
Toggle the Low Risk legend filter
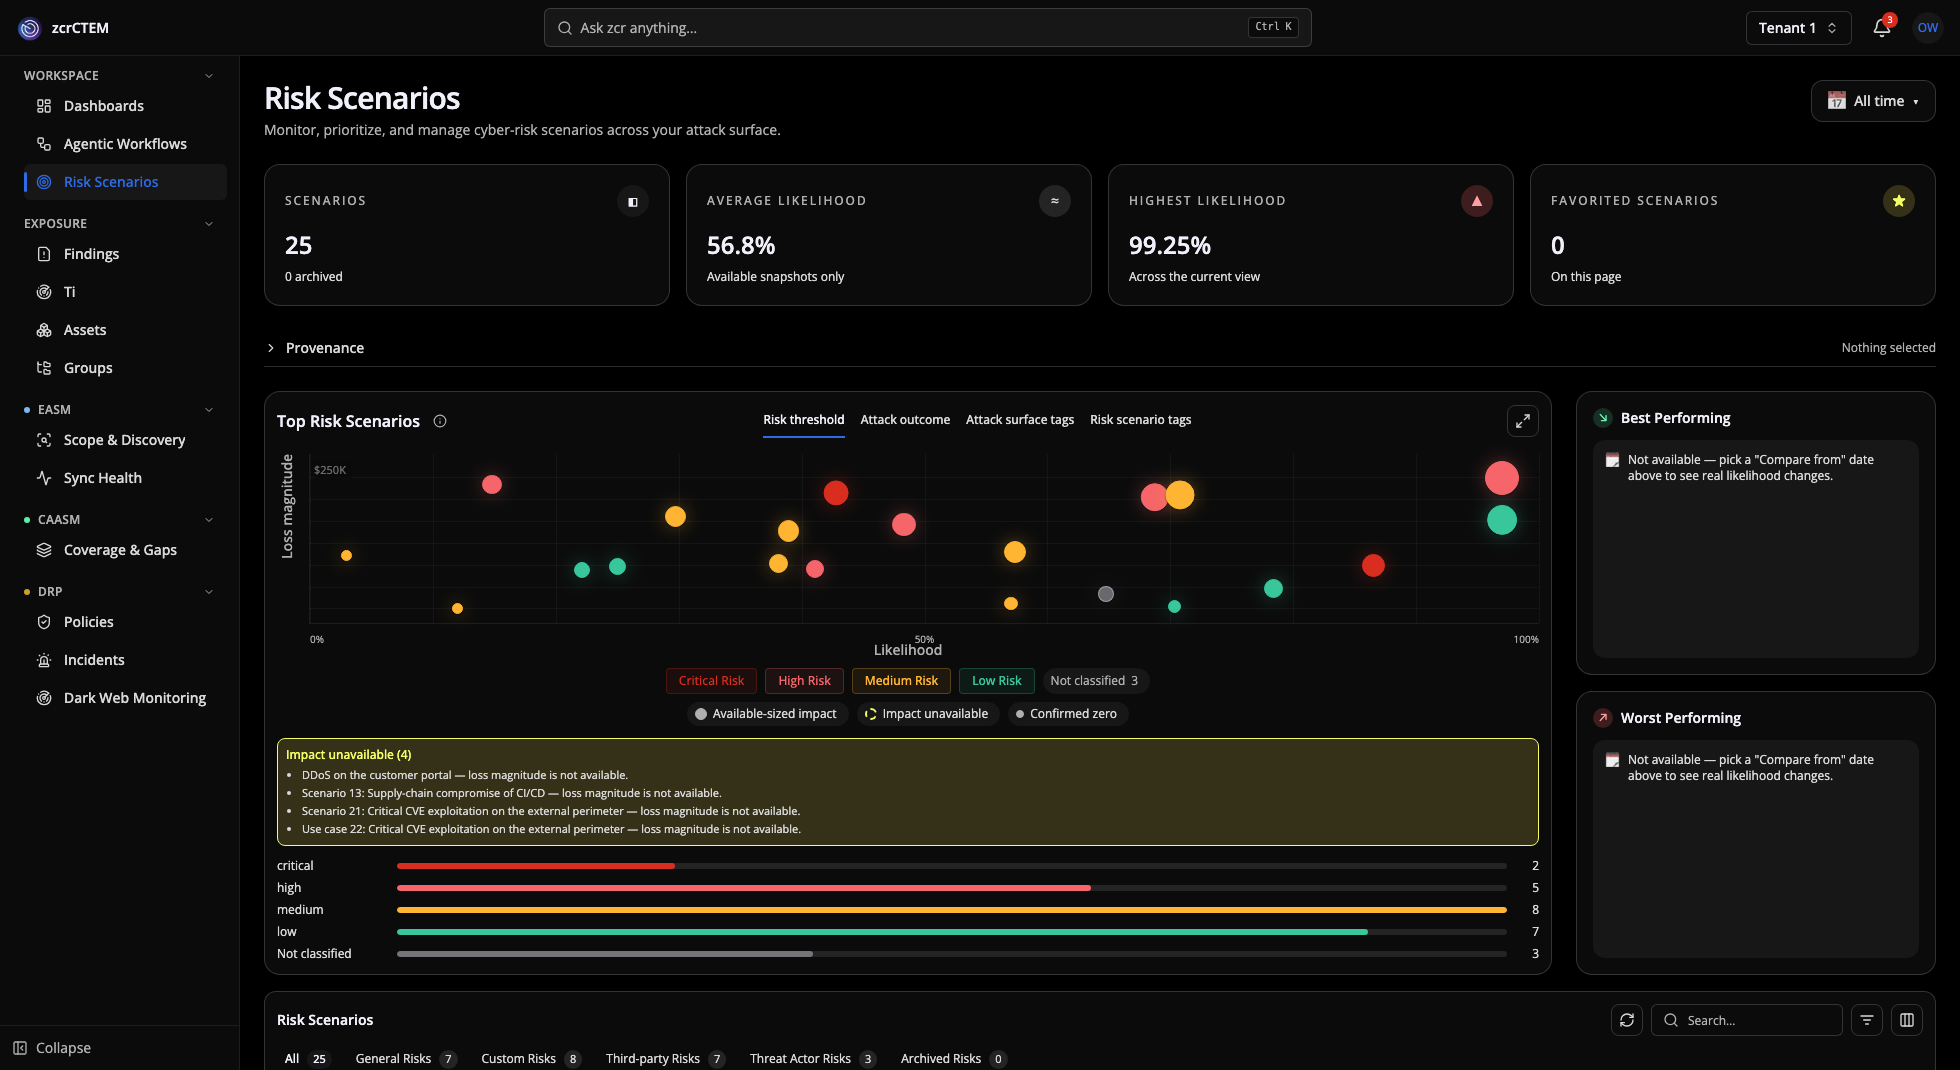[x=996, y=681]
